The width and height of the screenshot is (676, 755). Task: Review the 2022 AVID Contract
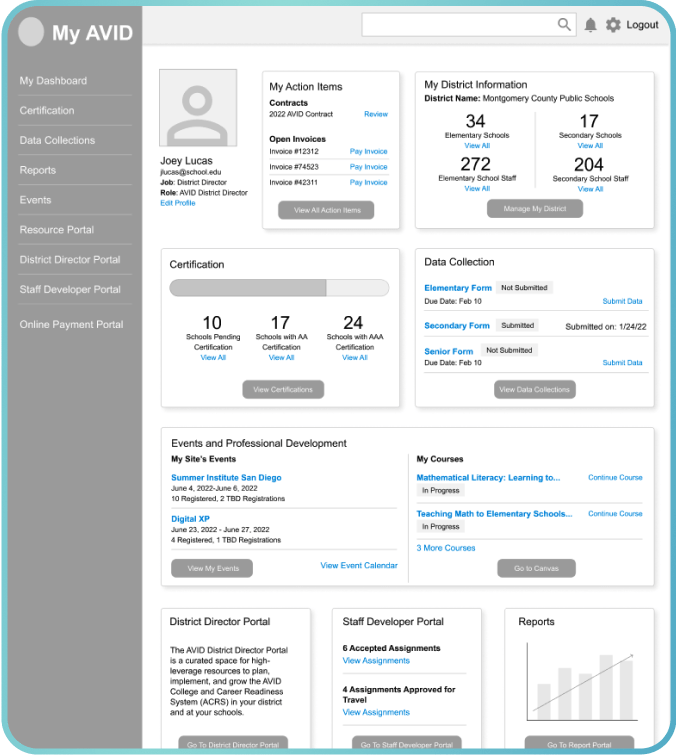(376, 114)
